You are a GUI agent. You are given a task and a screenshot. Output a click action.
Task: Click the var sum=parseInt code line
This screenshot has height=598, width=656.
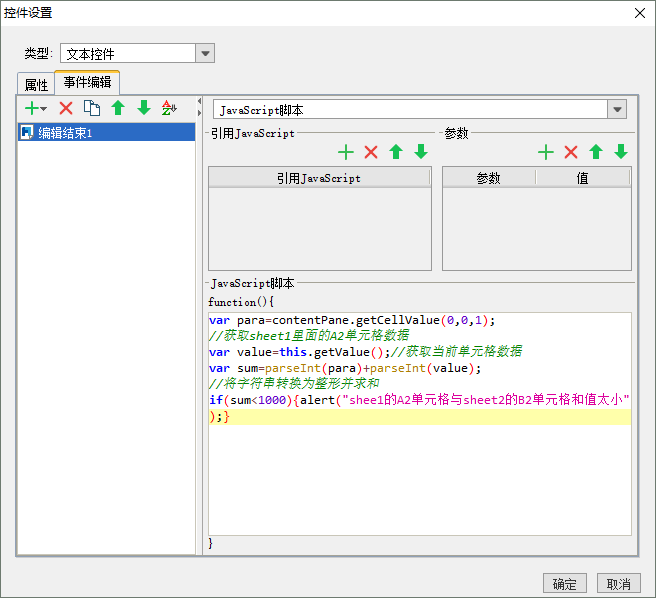[345, 368]
